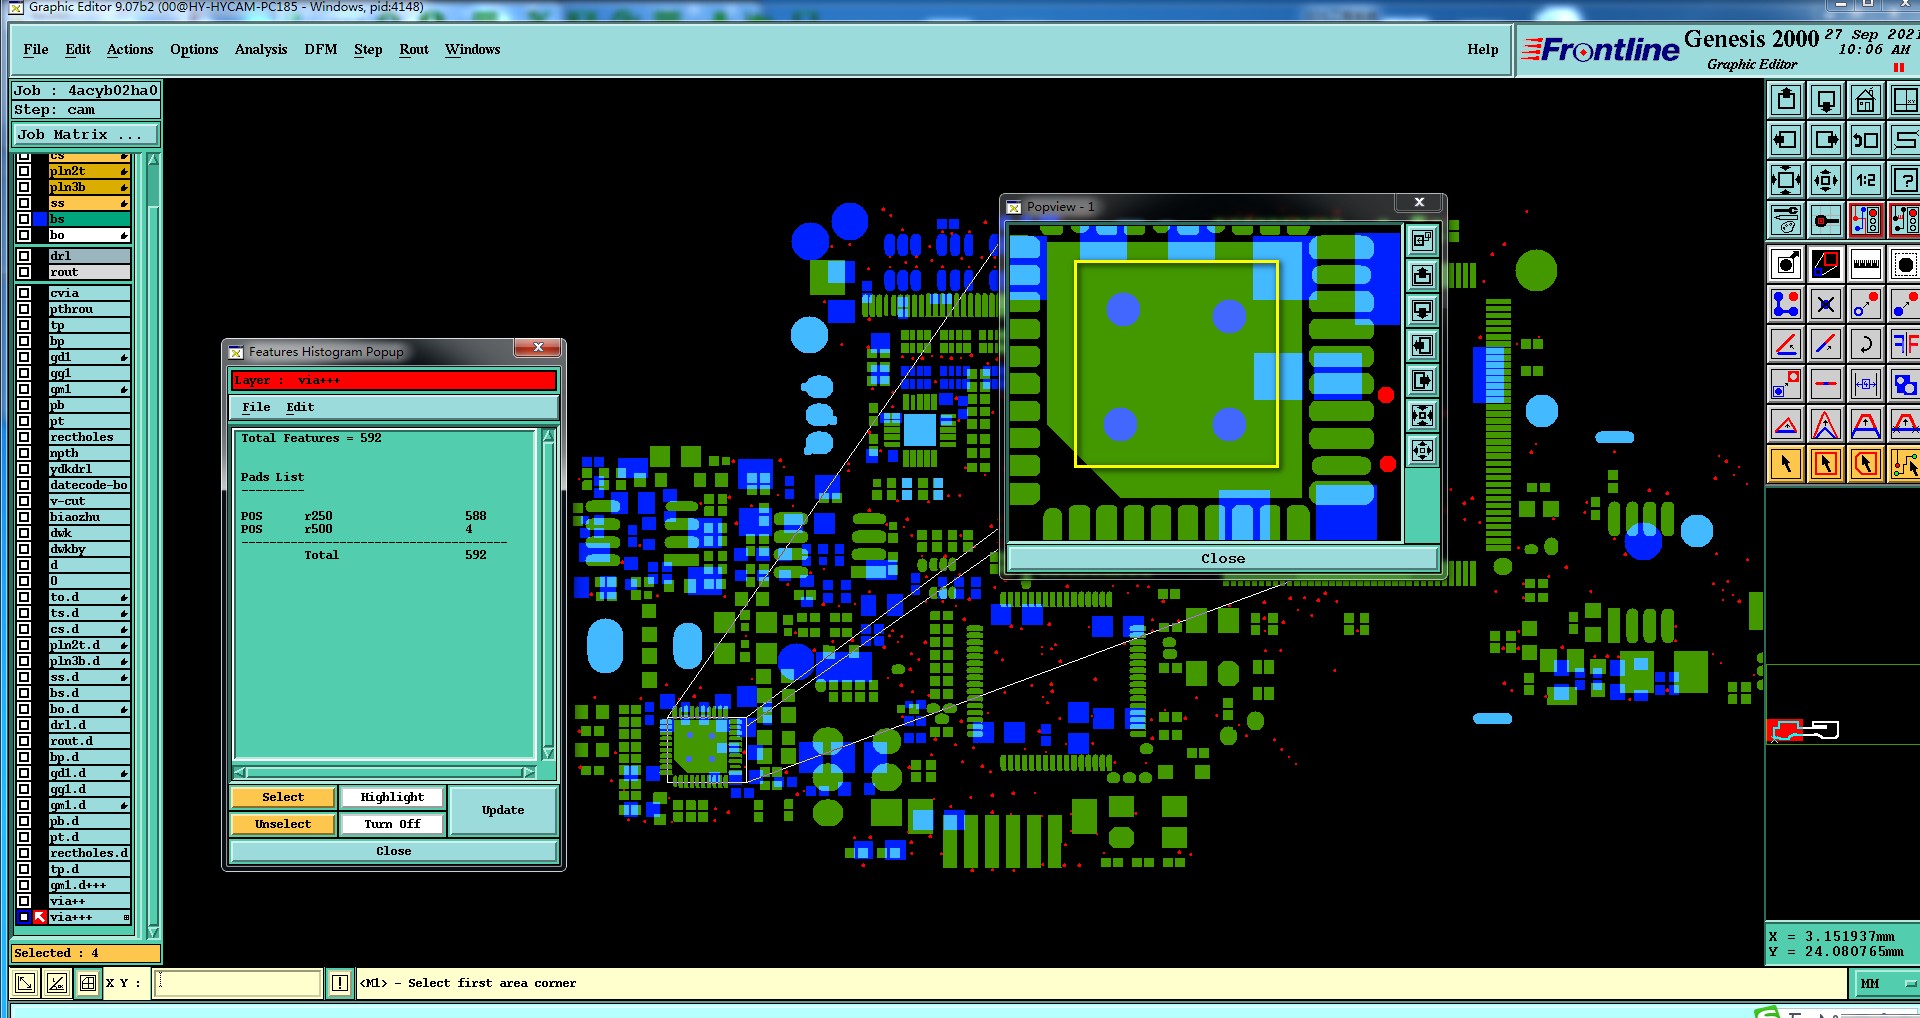This screenshot has height=1018, width=1920.
Task: Click the zoom in arrows icon in main toolbar
Action: coord(1786,181)
